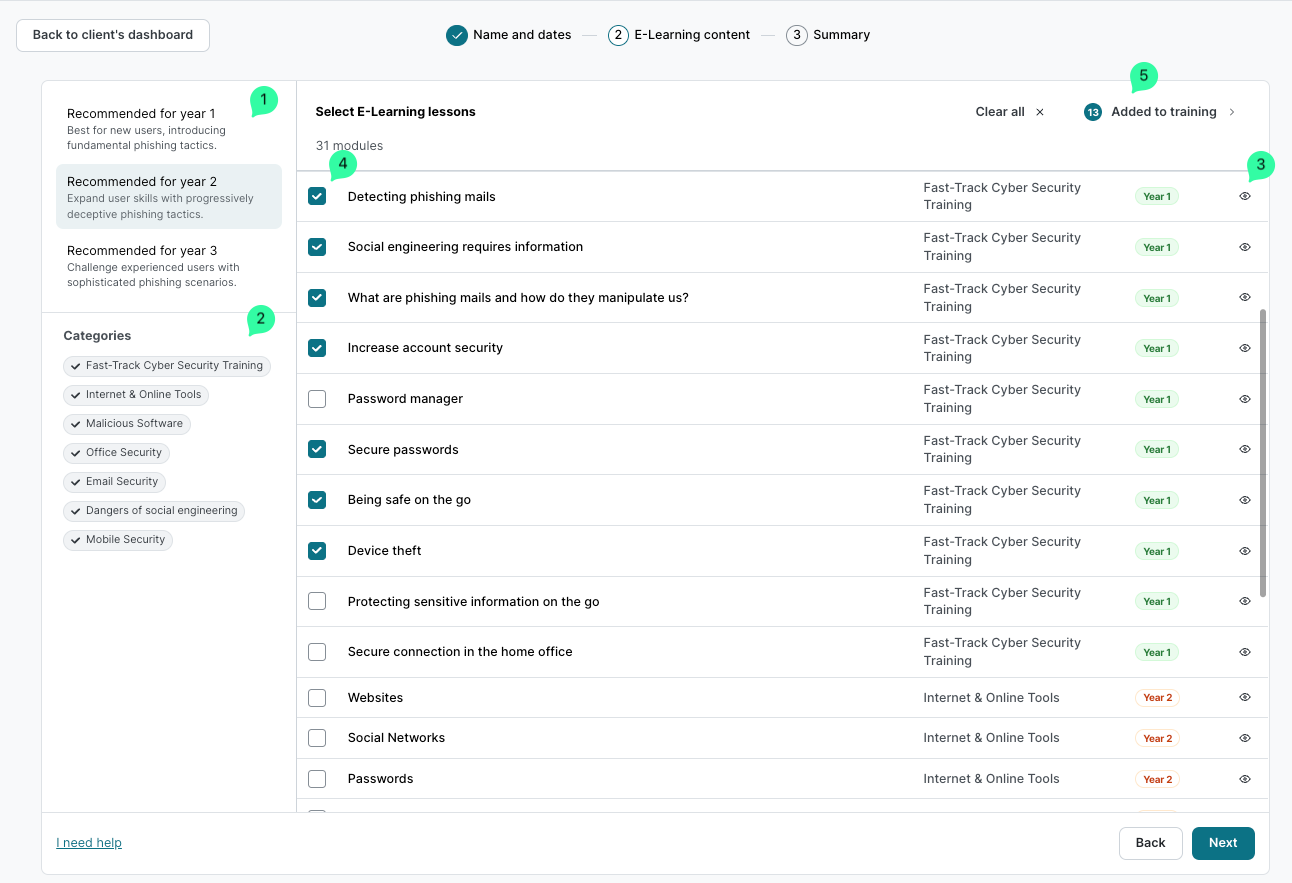1292x883 pixels.
Task: Check the Password manager checkbox
Action: point(317,399)
